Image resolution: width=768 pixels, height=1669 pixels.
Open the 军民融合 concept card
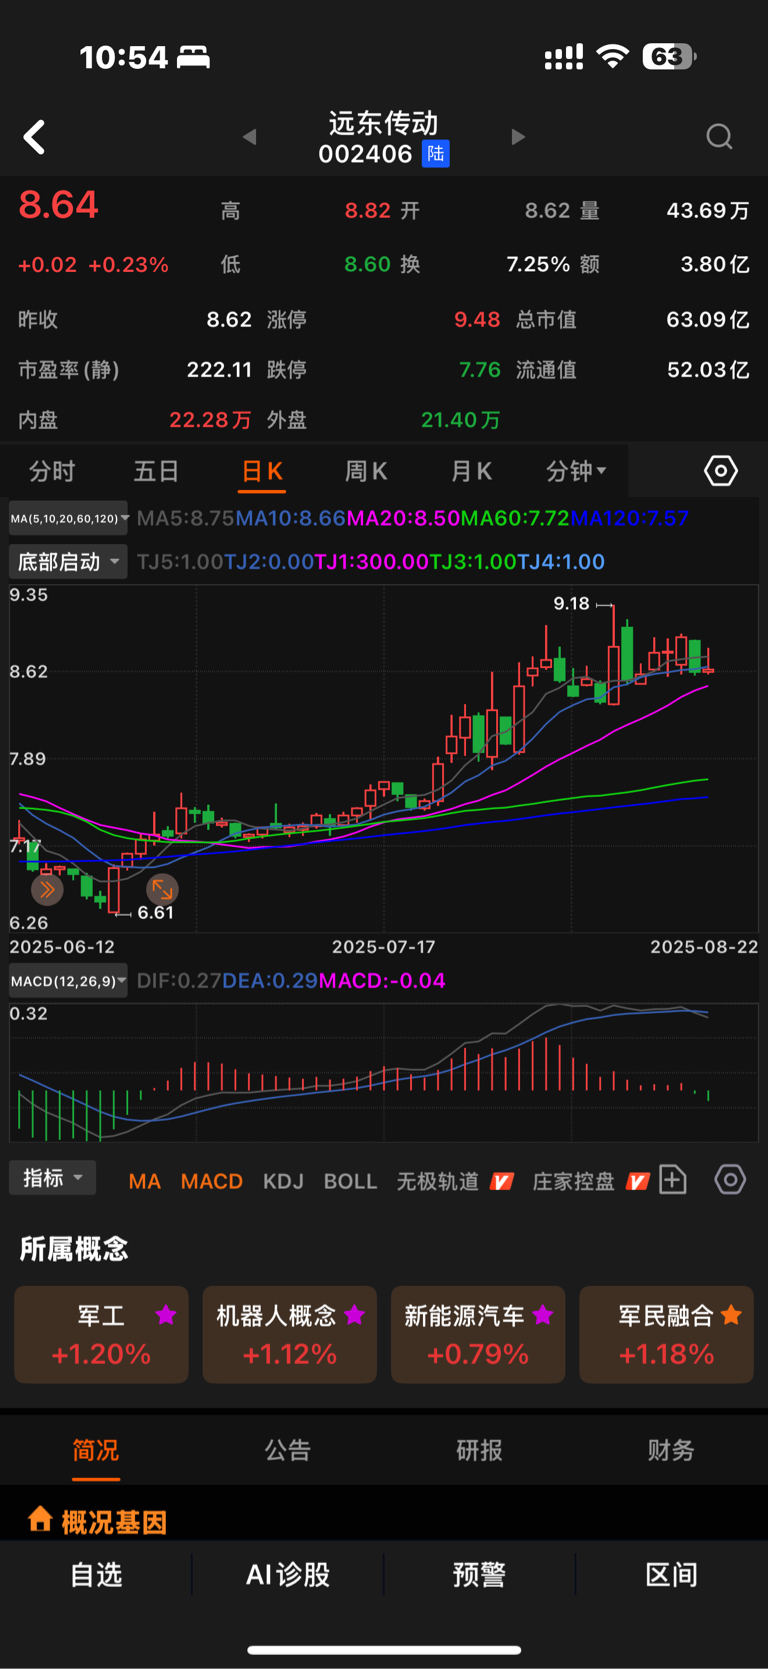[666, 1334]
